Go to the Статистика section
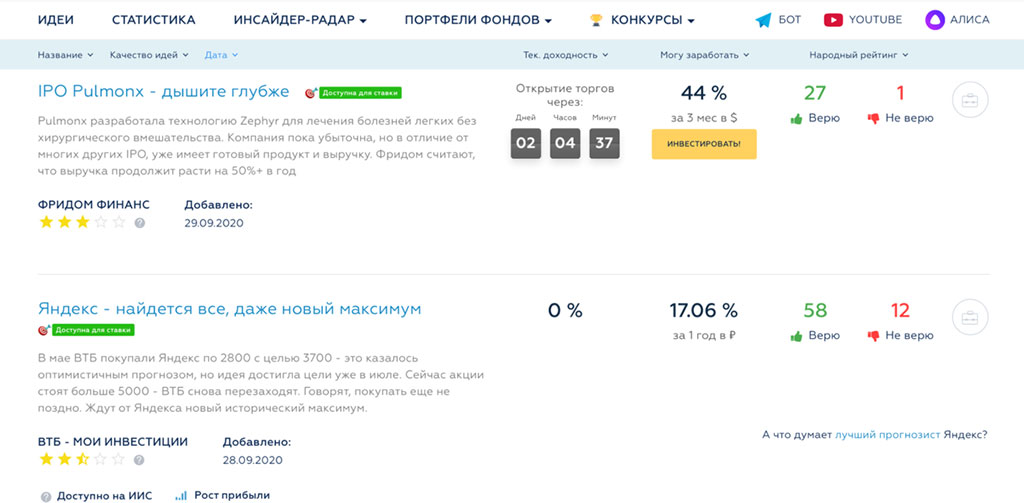Image resolution: width=1024 pixels, height=503 pixels. 153,20
